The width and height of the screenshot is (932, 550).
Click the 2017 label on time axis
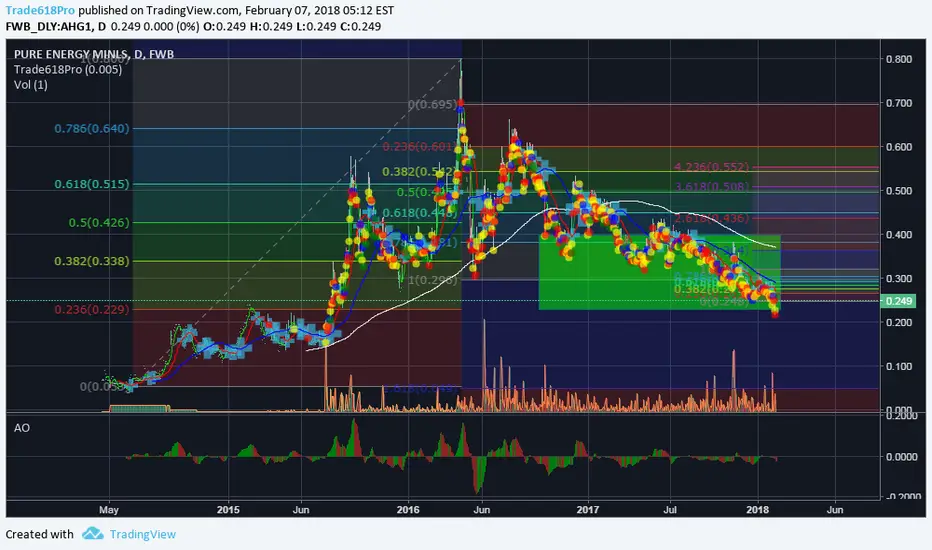(x=587, y=510)
